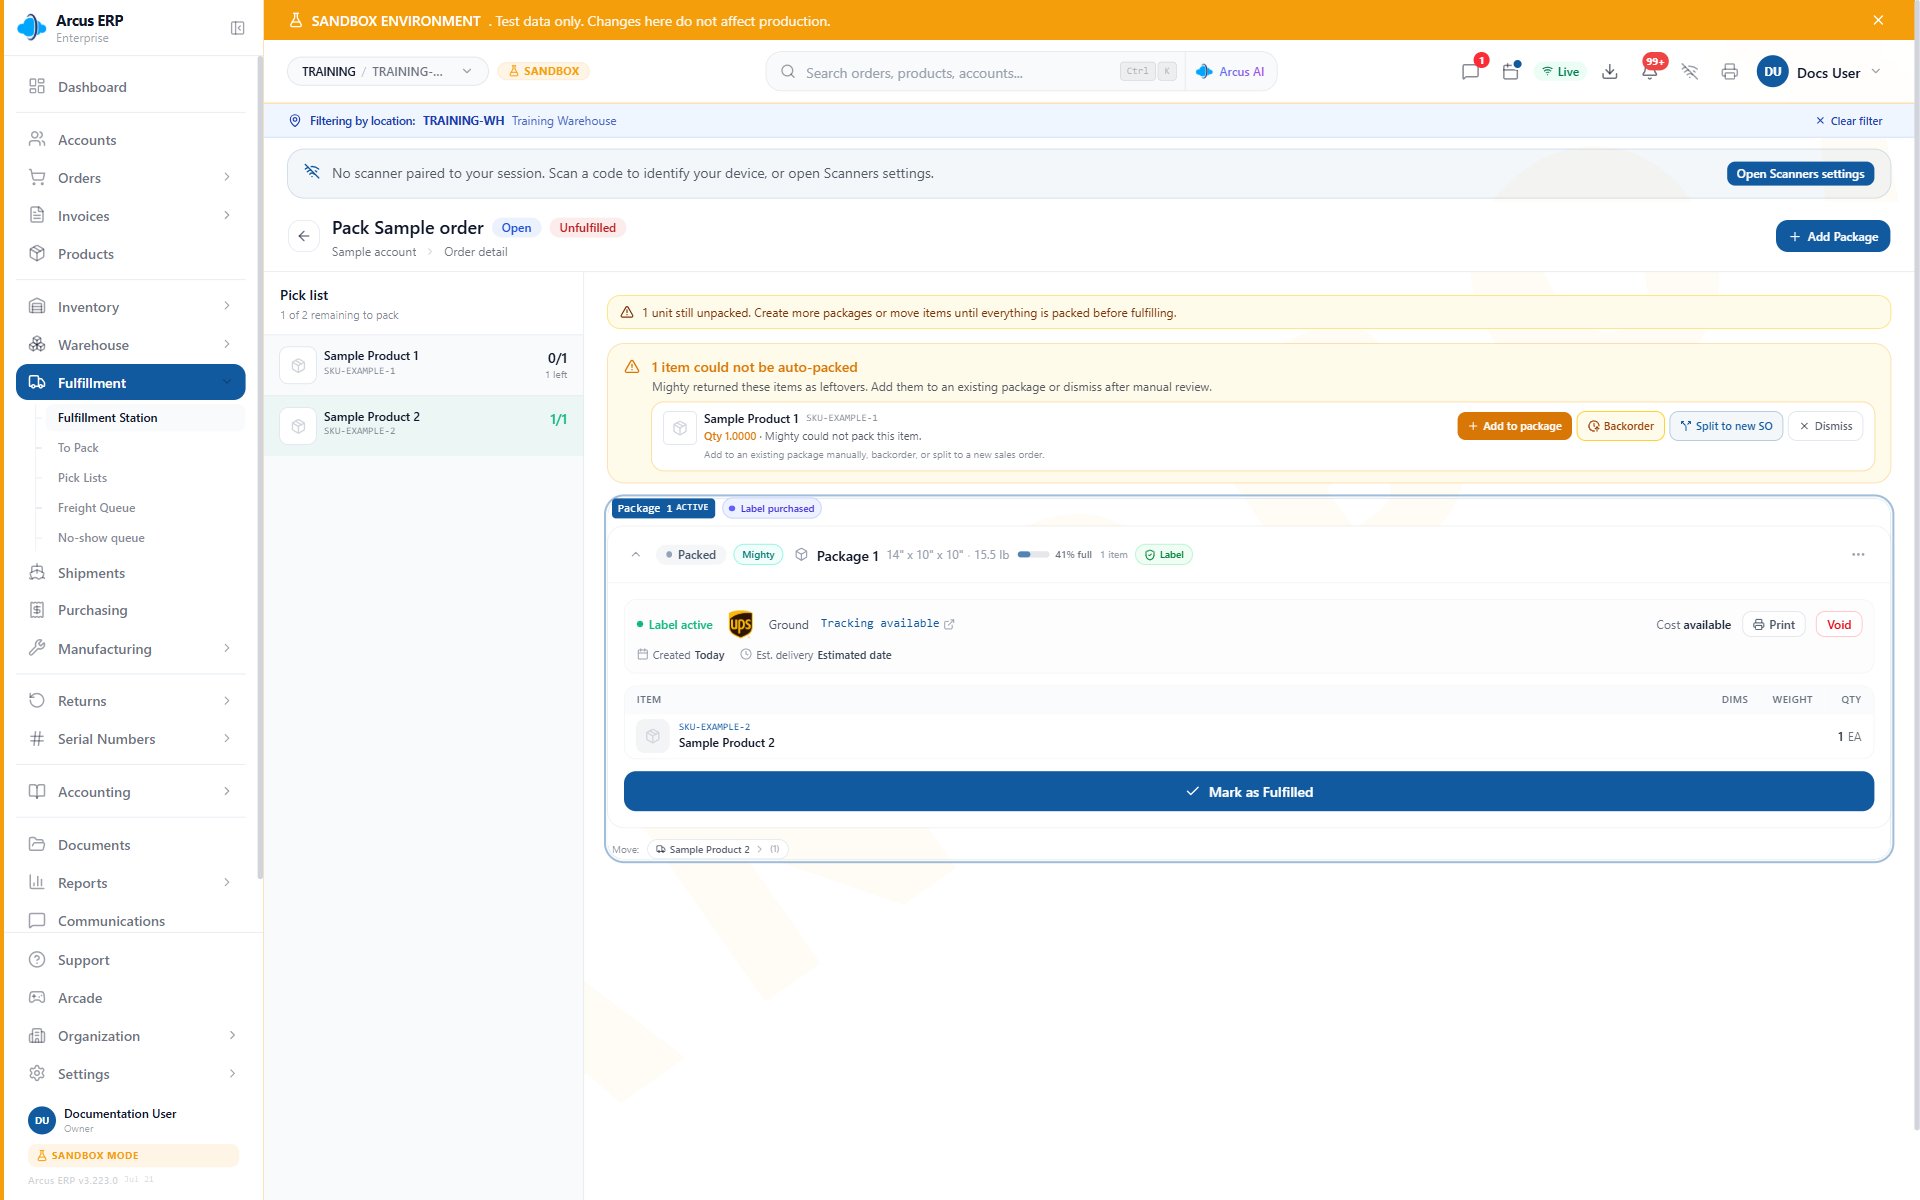Viewport: 1920px width, 1200px height.
Task: Open the chat messages icon
Action: click(x=1470, y=72)
